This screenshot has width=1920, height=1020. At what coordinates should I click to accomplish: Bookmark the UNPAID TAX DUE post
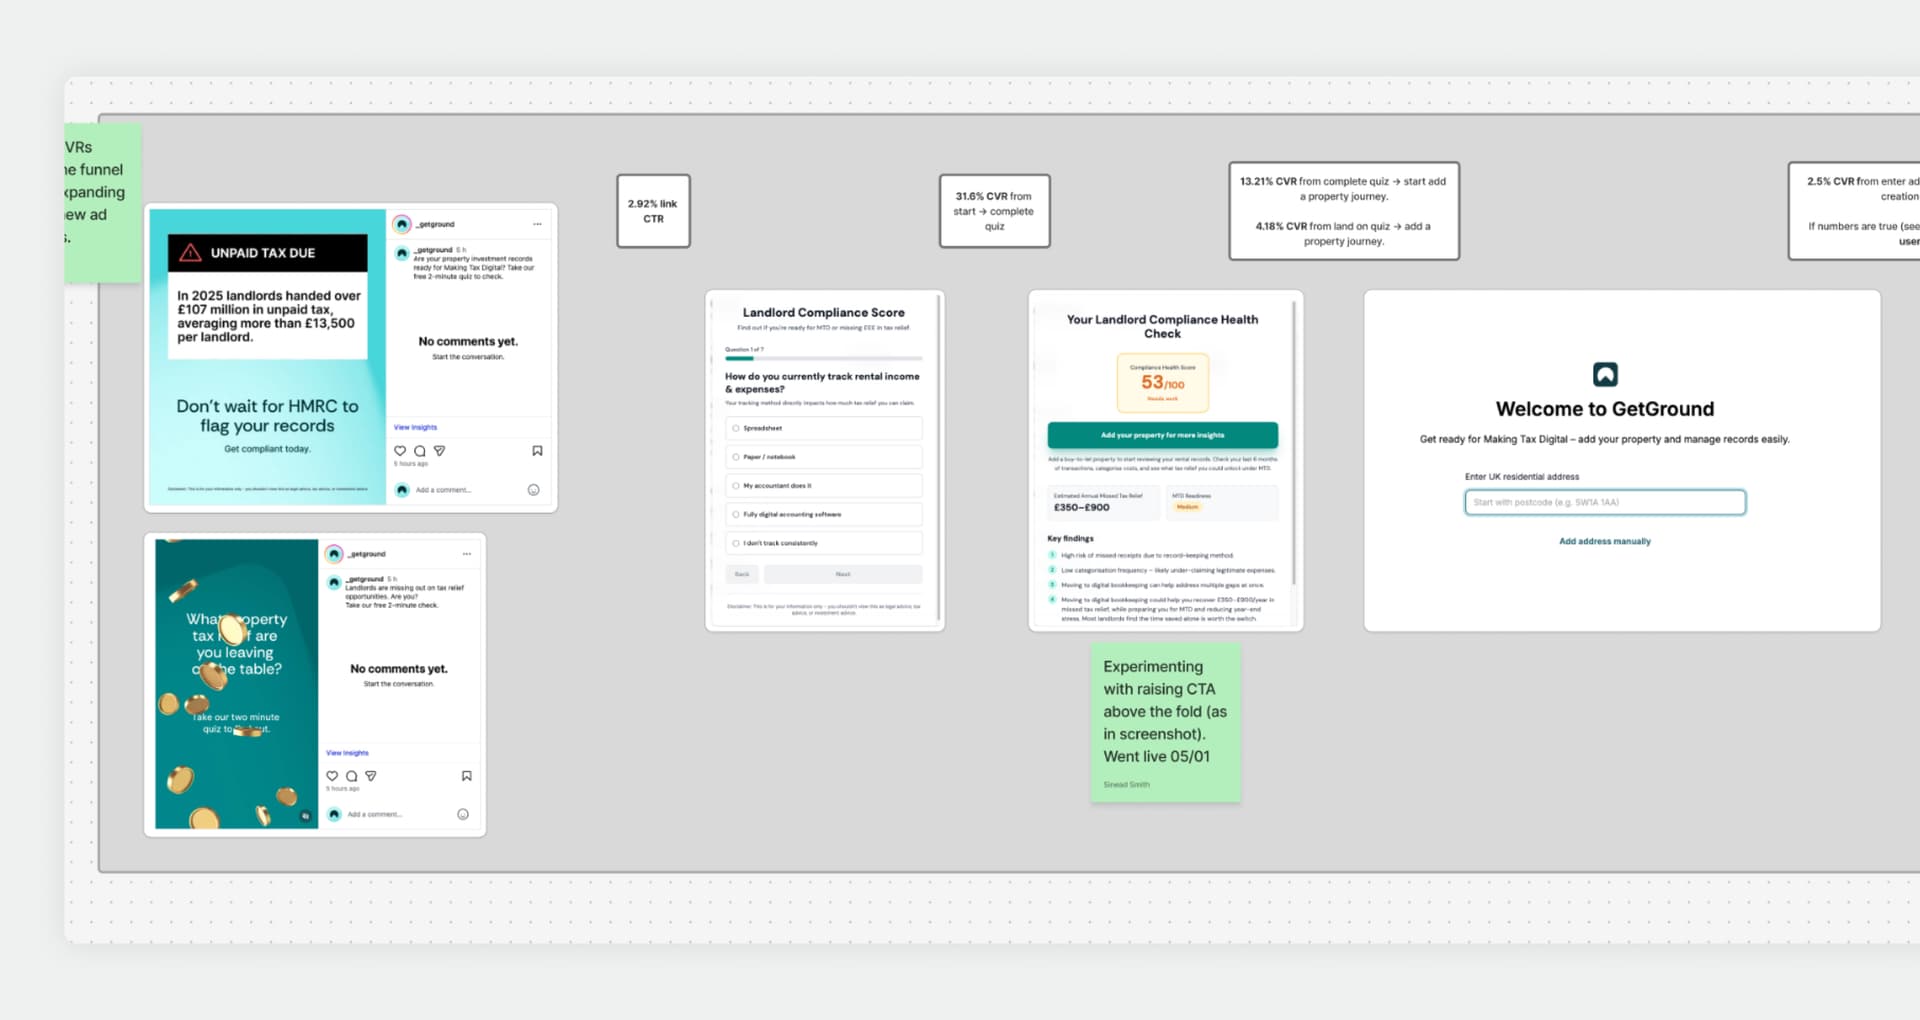537,450
